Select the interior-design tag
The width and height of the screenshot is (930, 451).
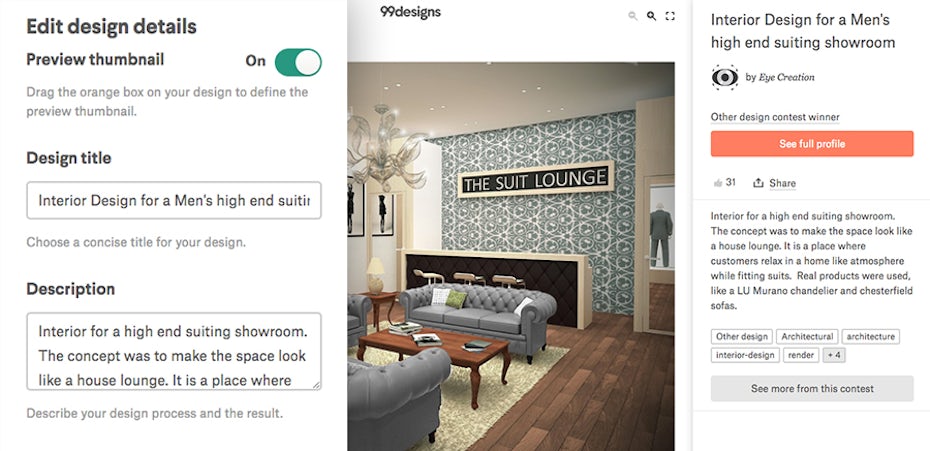[x=745, y=355]
